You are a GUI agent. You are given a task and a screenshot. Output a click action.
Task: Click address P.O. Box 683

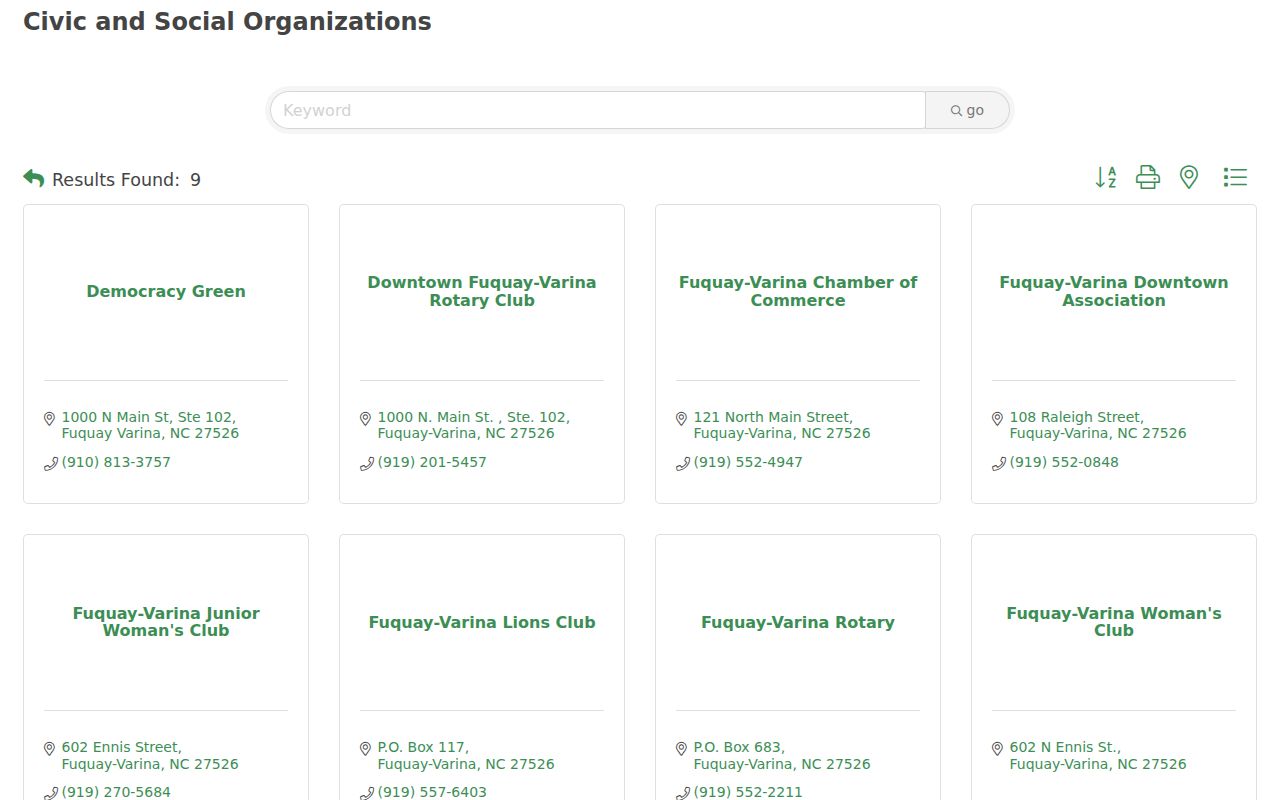[782, 755]
